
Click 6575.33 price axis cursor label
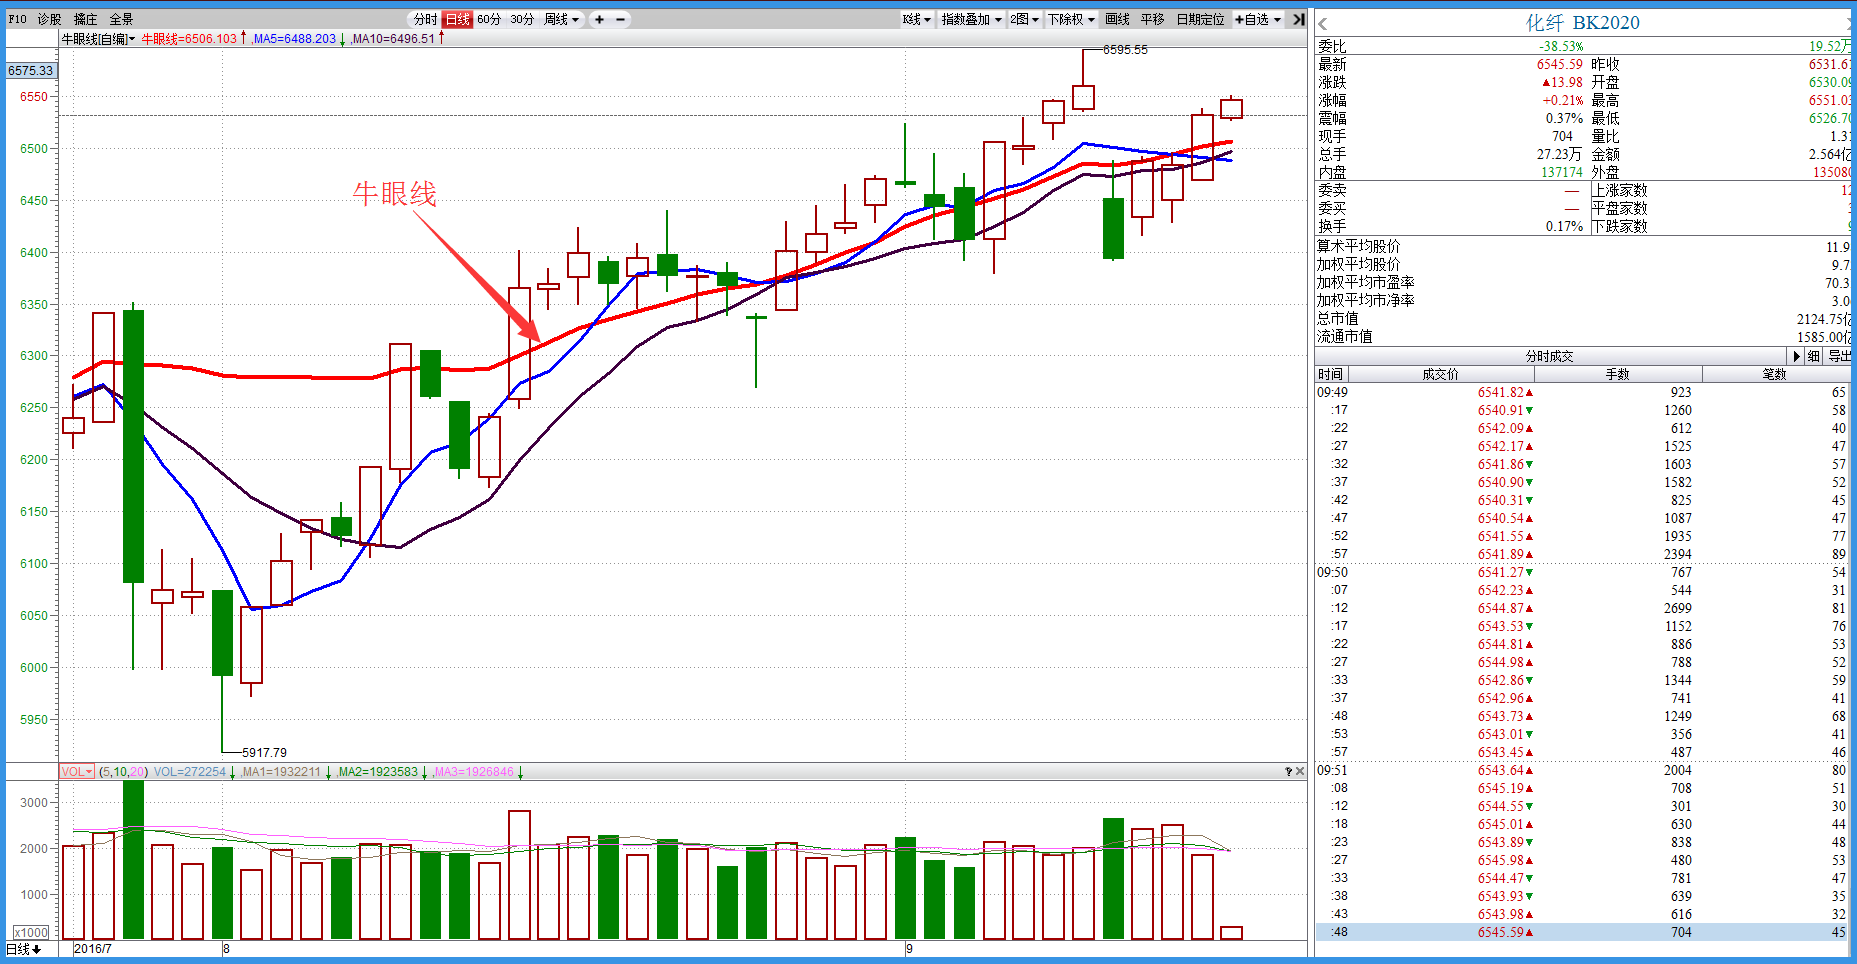tap(31, 71)
